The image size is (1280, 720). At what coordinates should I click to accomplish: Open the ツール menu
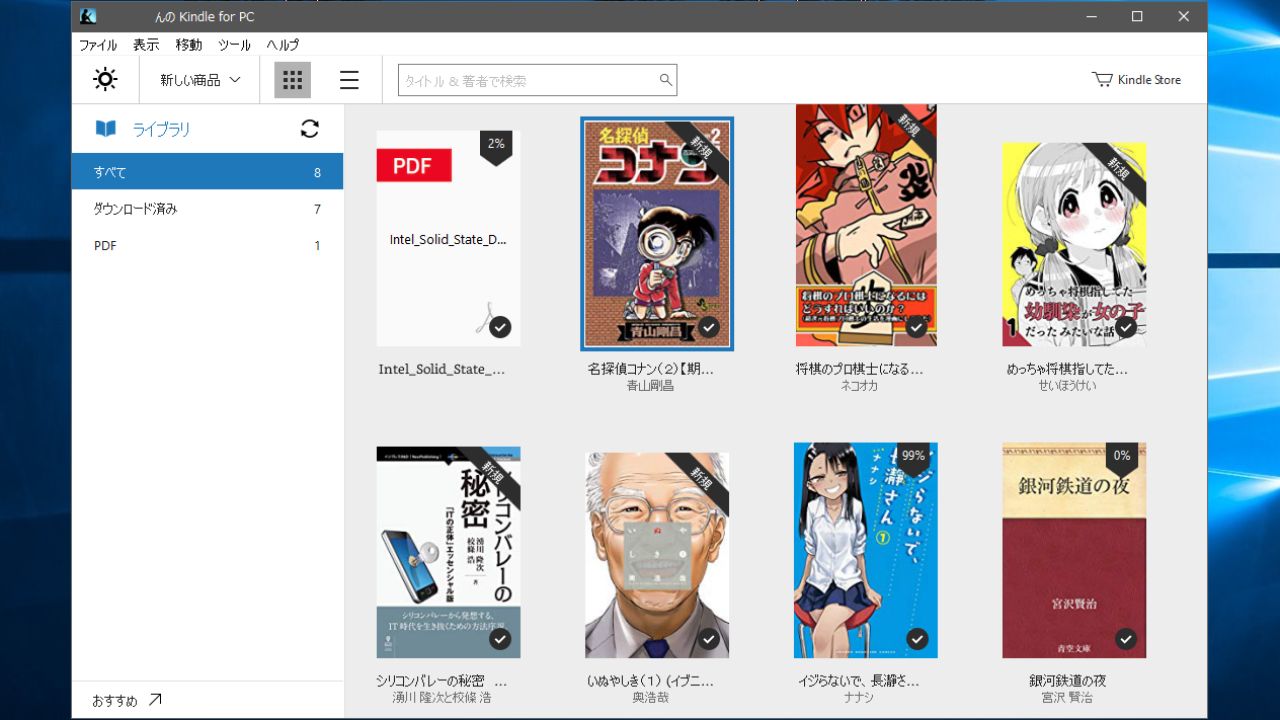235,45
